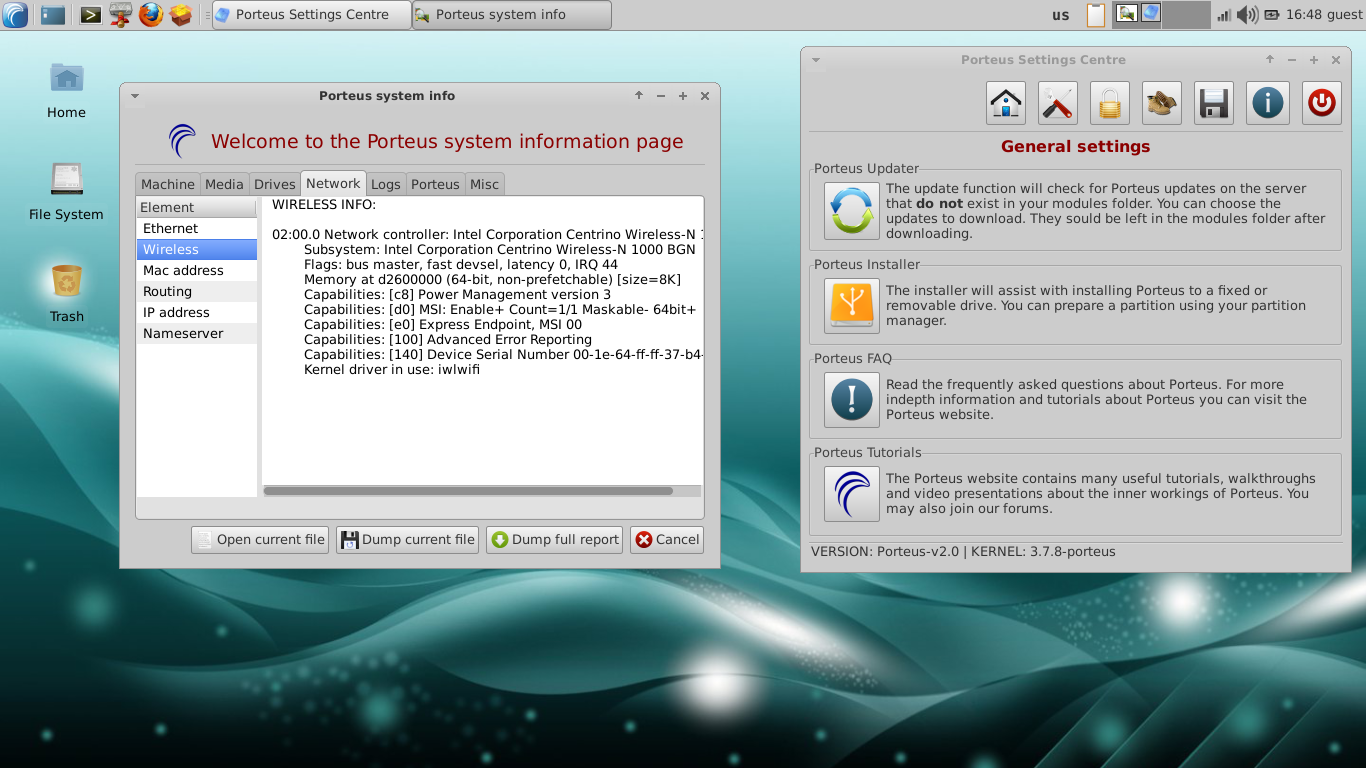Switch to the empty second workspace in pager
The width and height of the screenshot is (1366, 768).
pyautogui.click(x=1186, y=15)
